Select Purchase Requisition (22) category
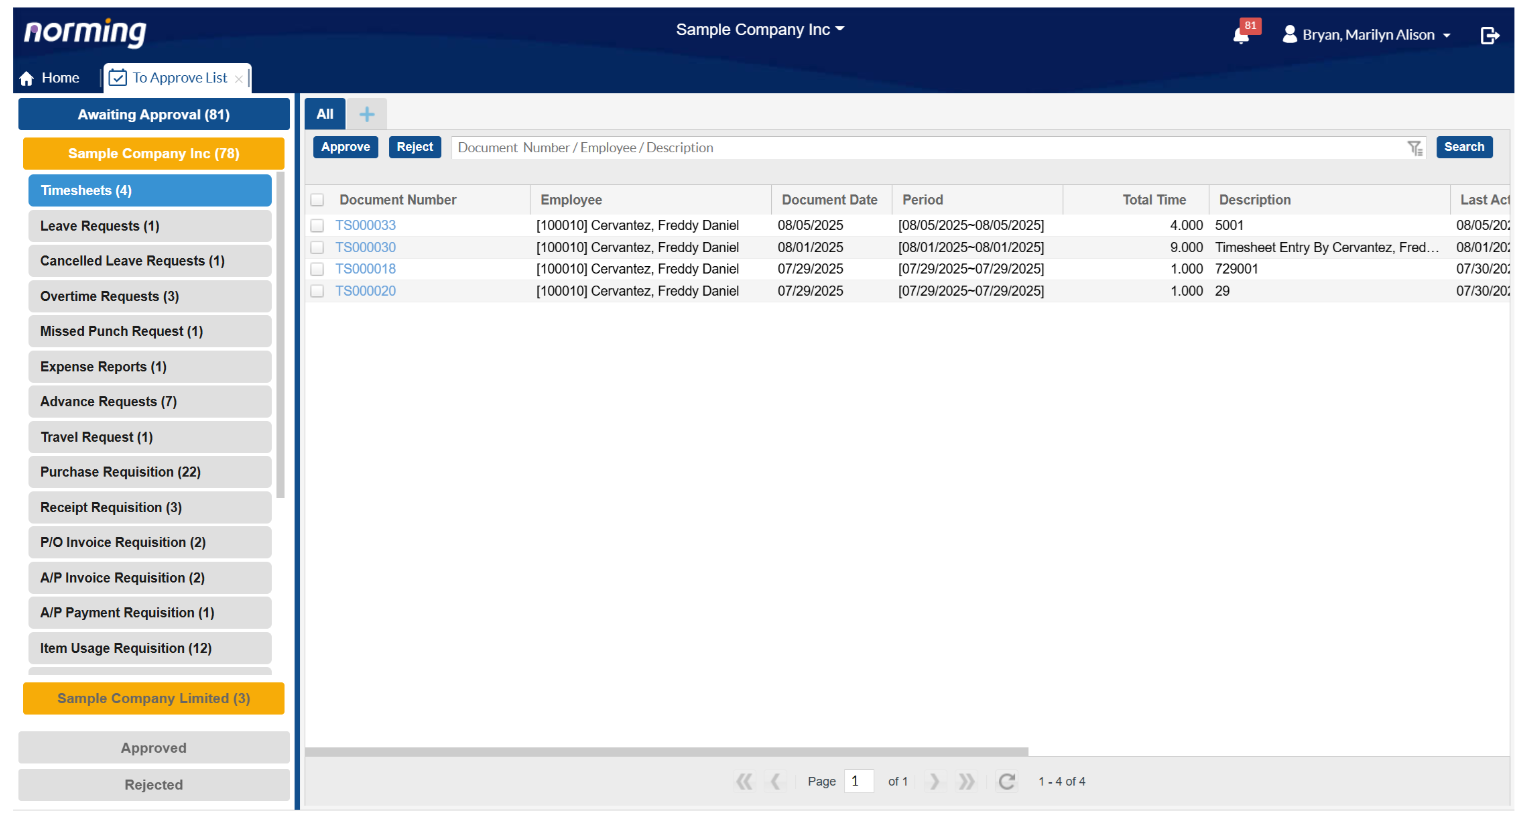The height and width of the screenshot is (823, 1518). click(150, 472)
